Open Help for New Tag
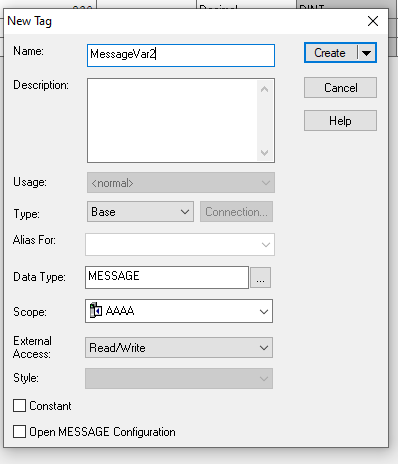This screenshot has height=464, width=398. [x=340, y=120]
